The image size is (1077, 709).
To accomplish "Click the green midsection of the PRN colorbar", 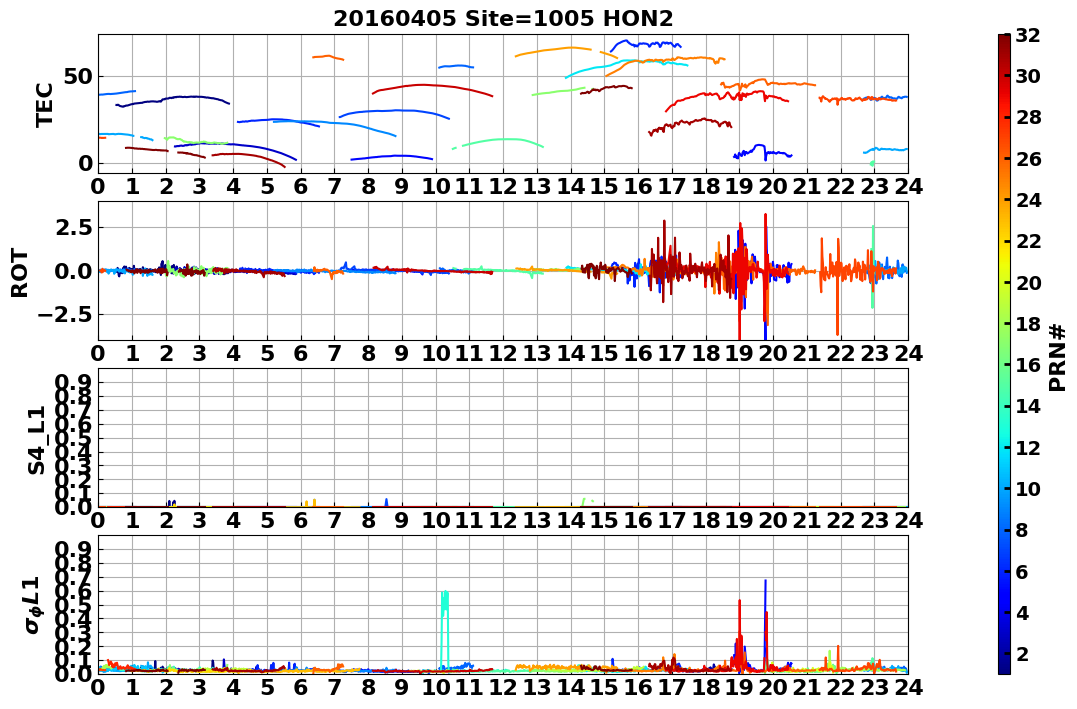I will pos(1004,354).
